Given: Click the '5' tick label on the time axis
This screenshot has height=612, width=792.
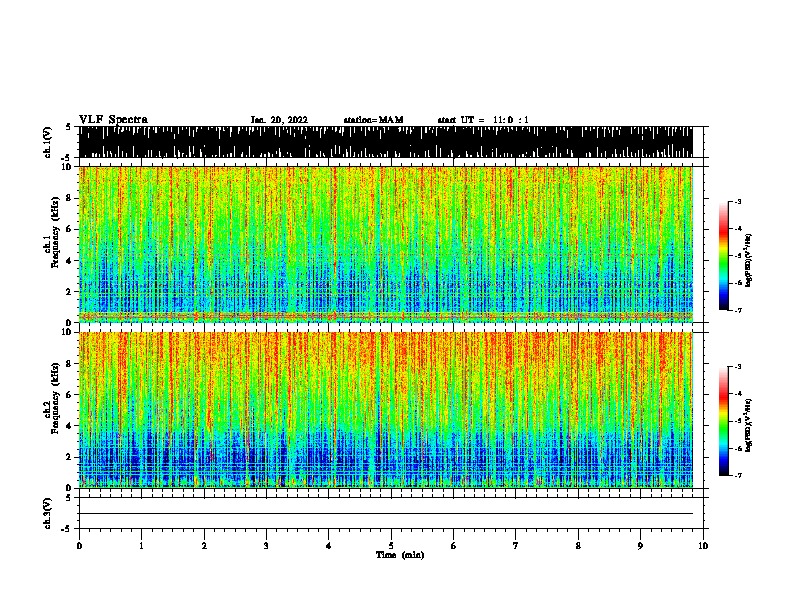Looking at the screenshot, I should [391, 546].
